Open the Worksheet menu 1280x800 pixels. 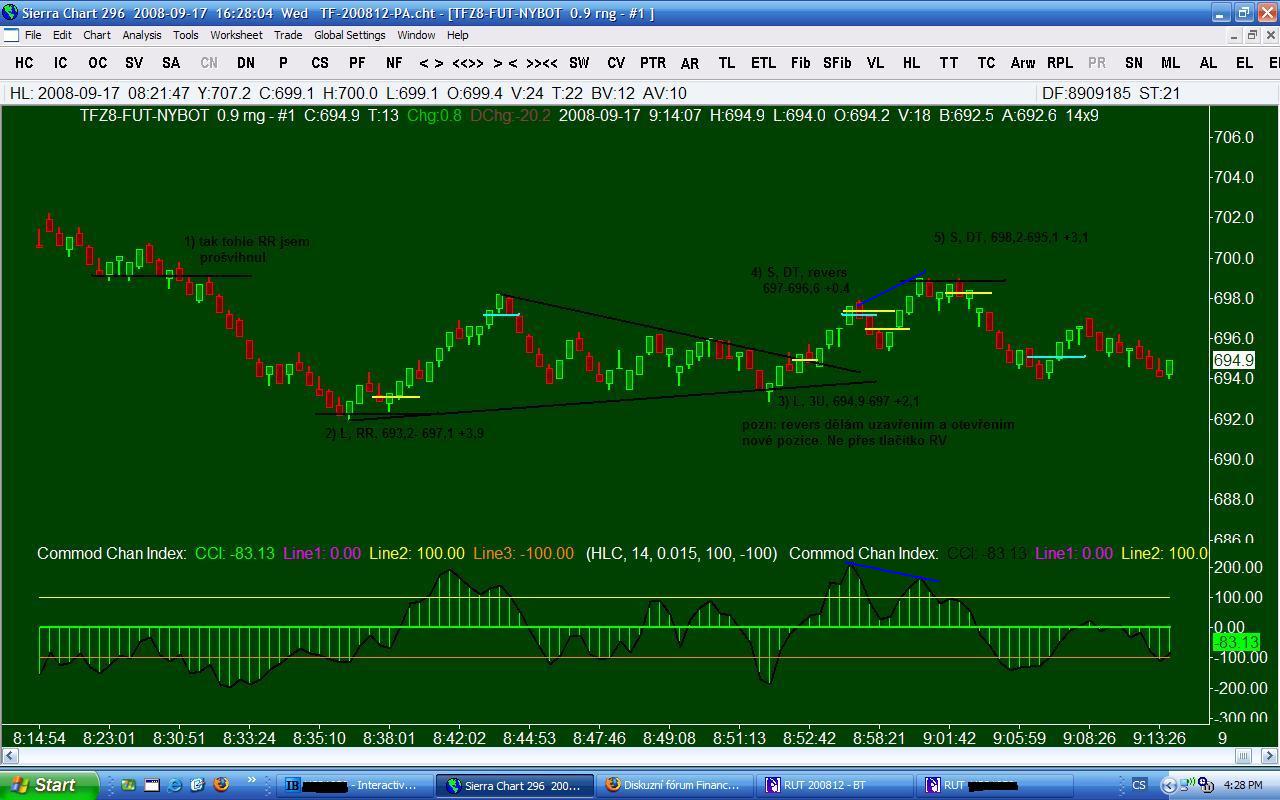pyautogui.click(x=236, y=35)
